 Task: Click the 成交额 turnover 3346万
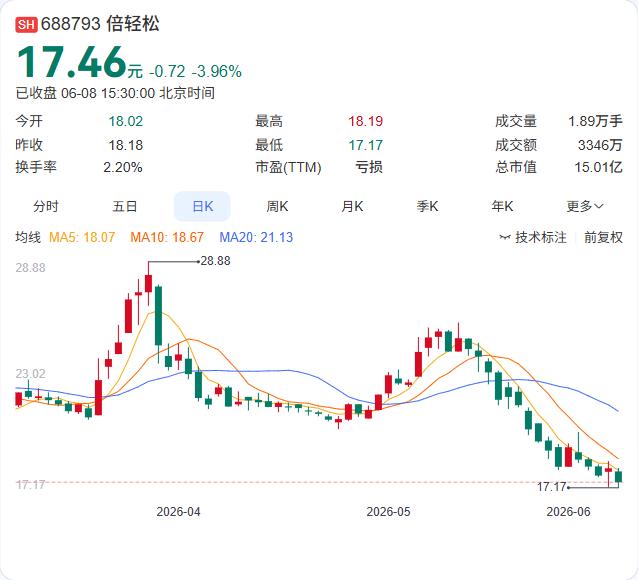click(600, 145)
